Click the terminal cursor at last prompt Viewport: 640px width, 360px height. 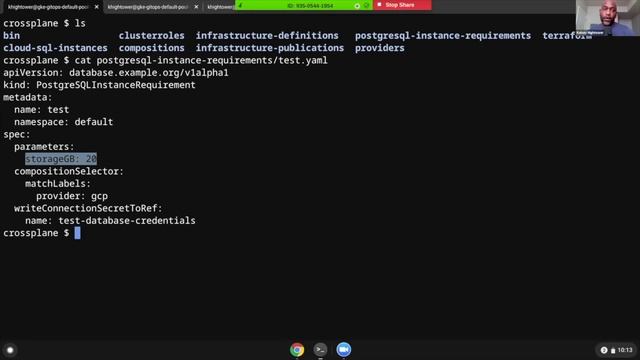(x=78, y=233)
